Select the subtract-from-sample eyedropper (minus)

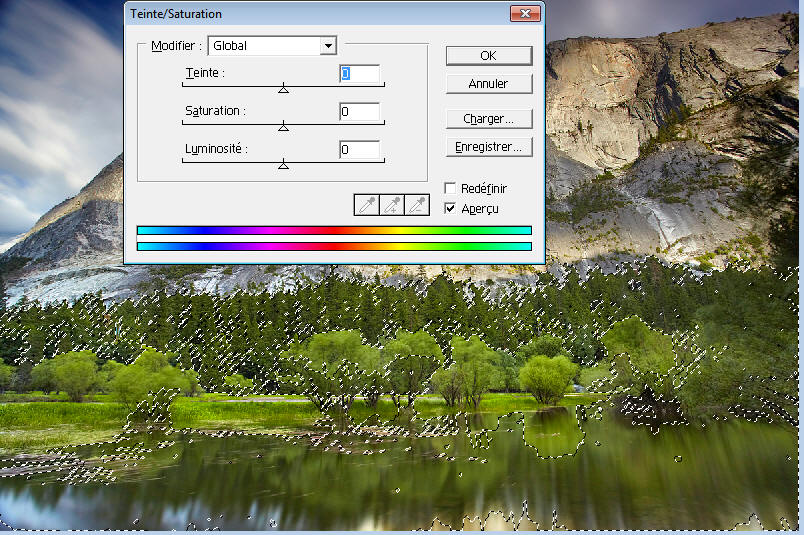tap(417, 205)
